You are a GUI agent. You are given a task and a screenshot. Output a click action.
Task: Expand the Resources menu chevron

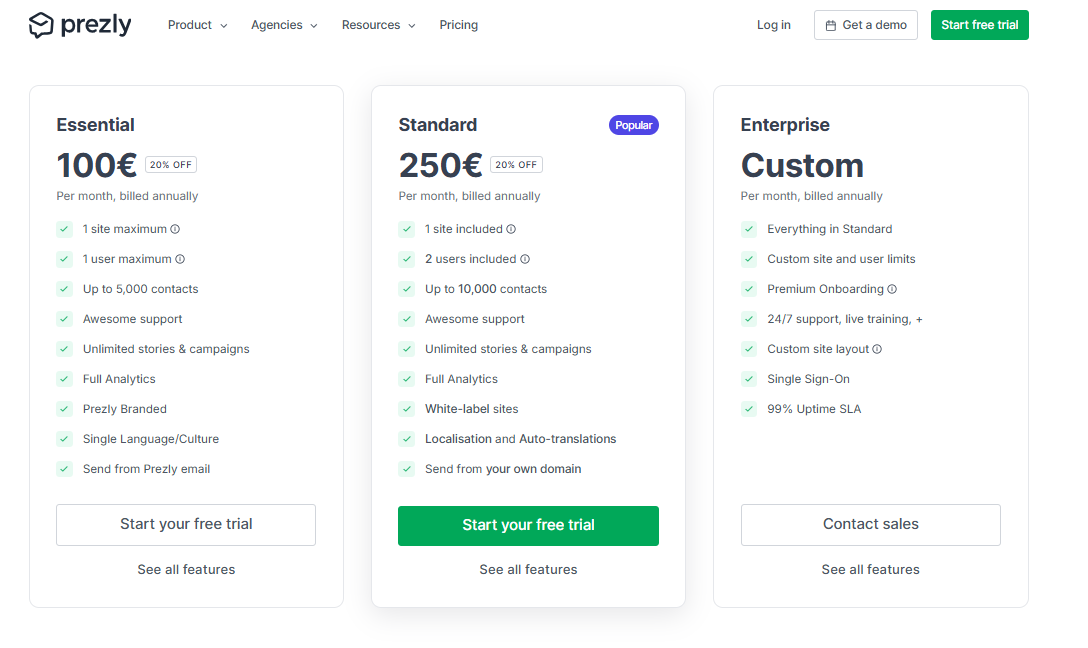411,26
